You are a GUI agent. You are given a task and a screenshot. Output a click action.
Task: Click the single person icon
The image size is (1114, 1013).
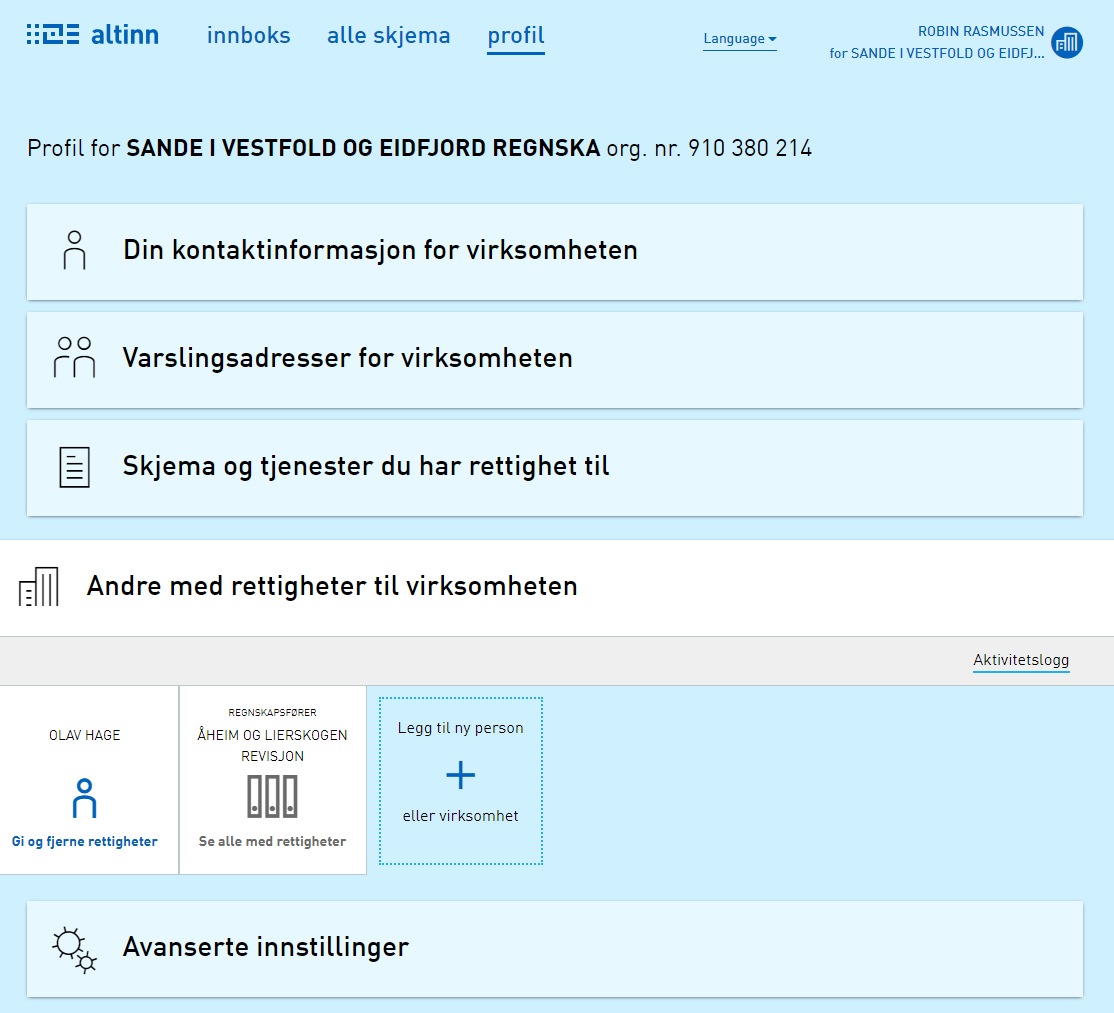[75, 250]
